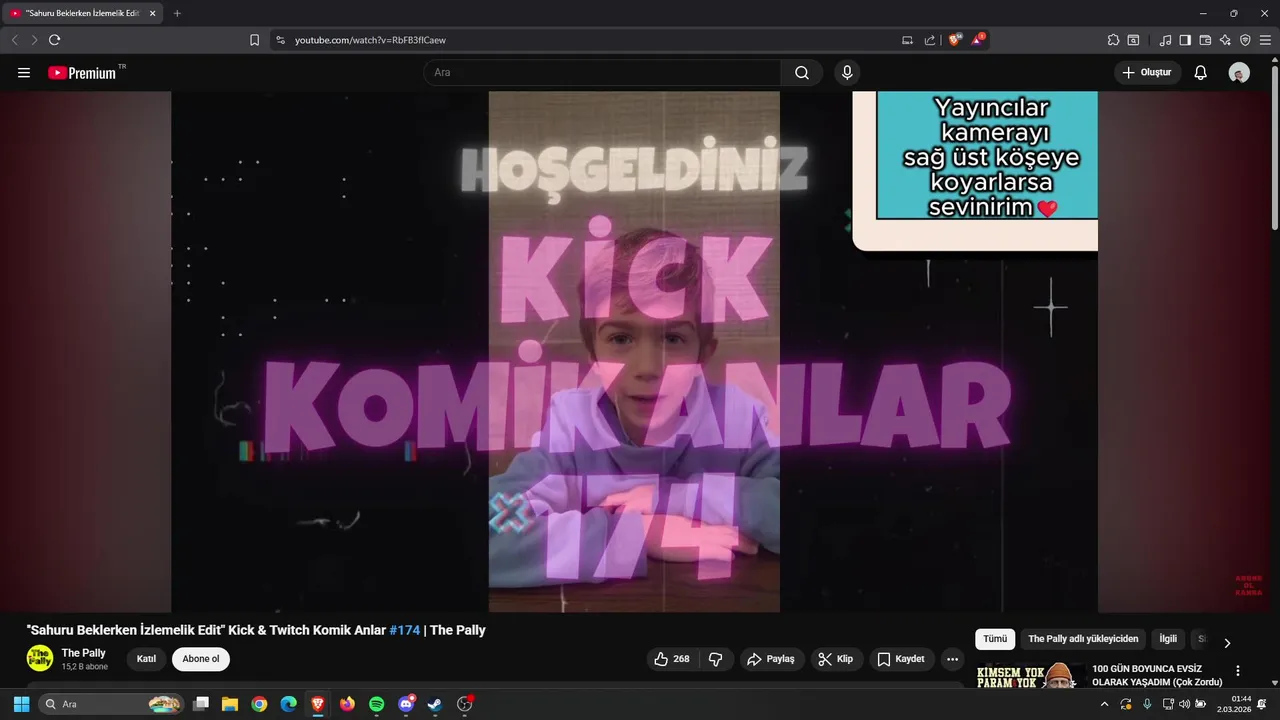Open the #174 hashtag link in title

pyautogui.click(x=405, y=630)
